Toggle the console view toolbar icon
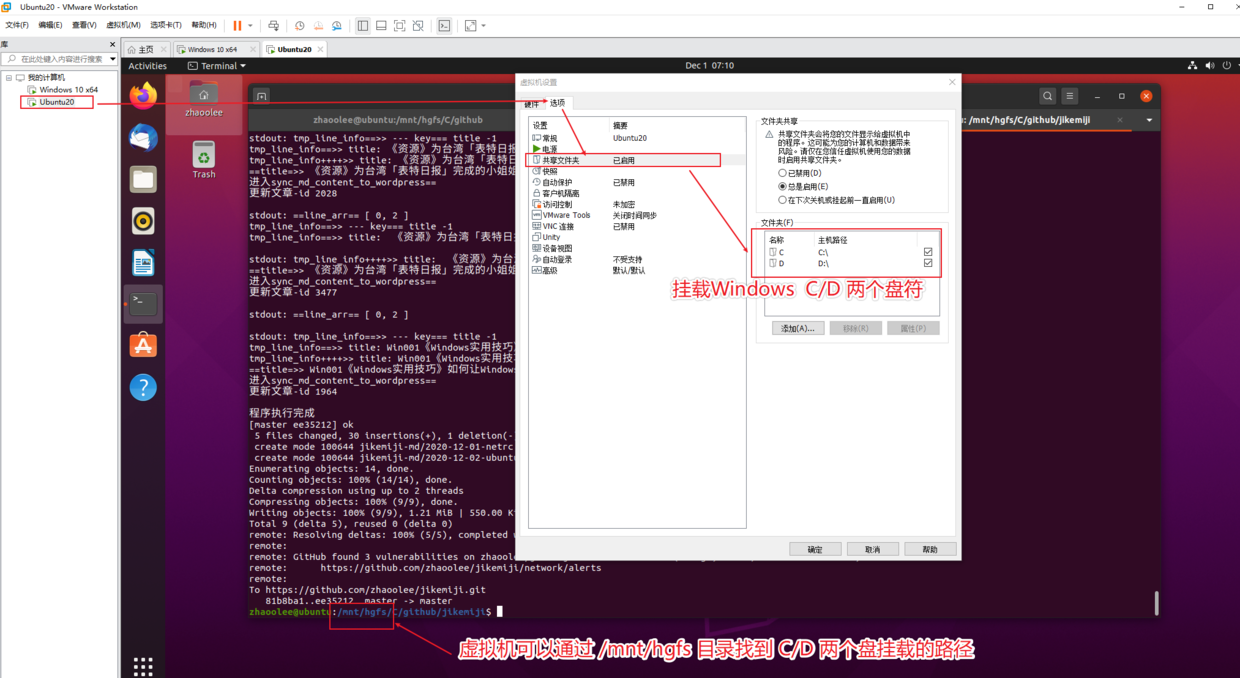 tap(444, 25)
